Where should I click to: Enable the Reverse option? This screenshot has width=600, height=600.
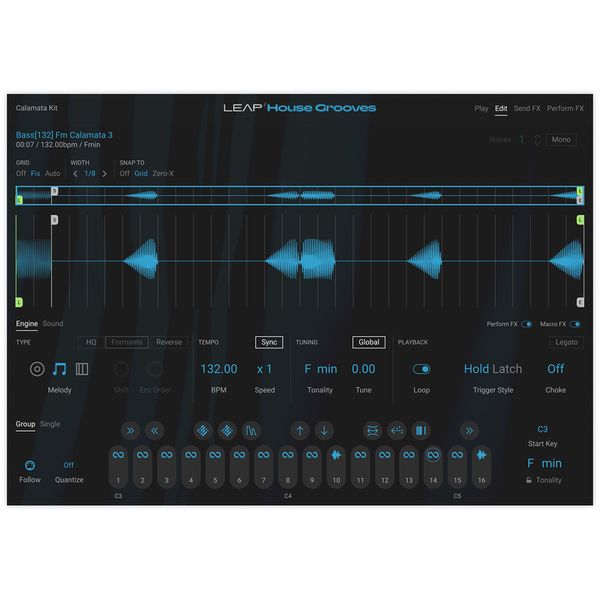[169, 342]
